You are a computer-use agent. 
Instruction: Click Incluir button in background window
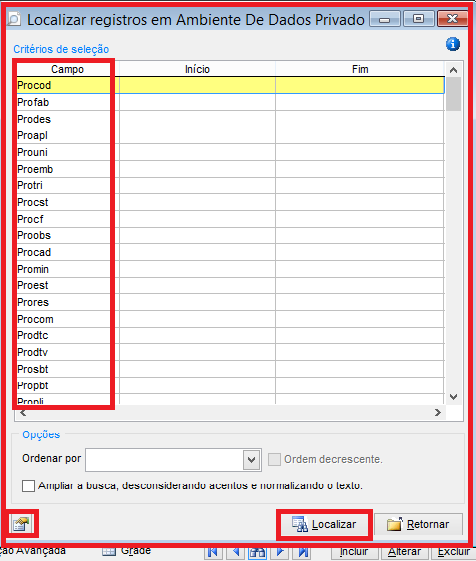coord(354,552)
